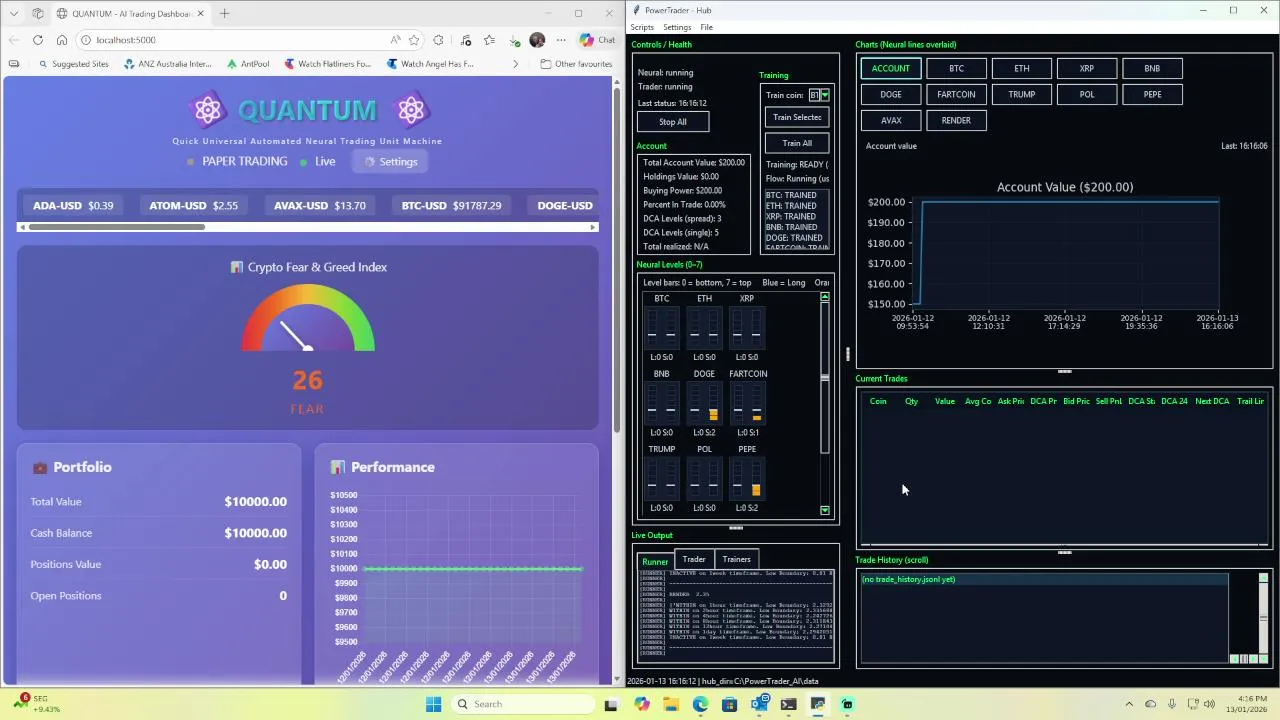Show the DOGE chart
Screen dimensions: 1280x720
pos(890,94)
